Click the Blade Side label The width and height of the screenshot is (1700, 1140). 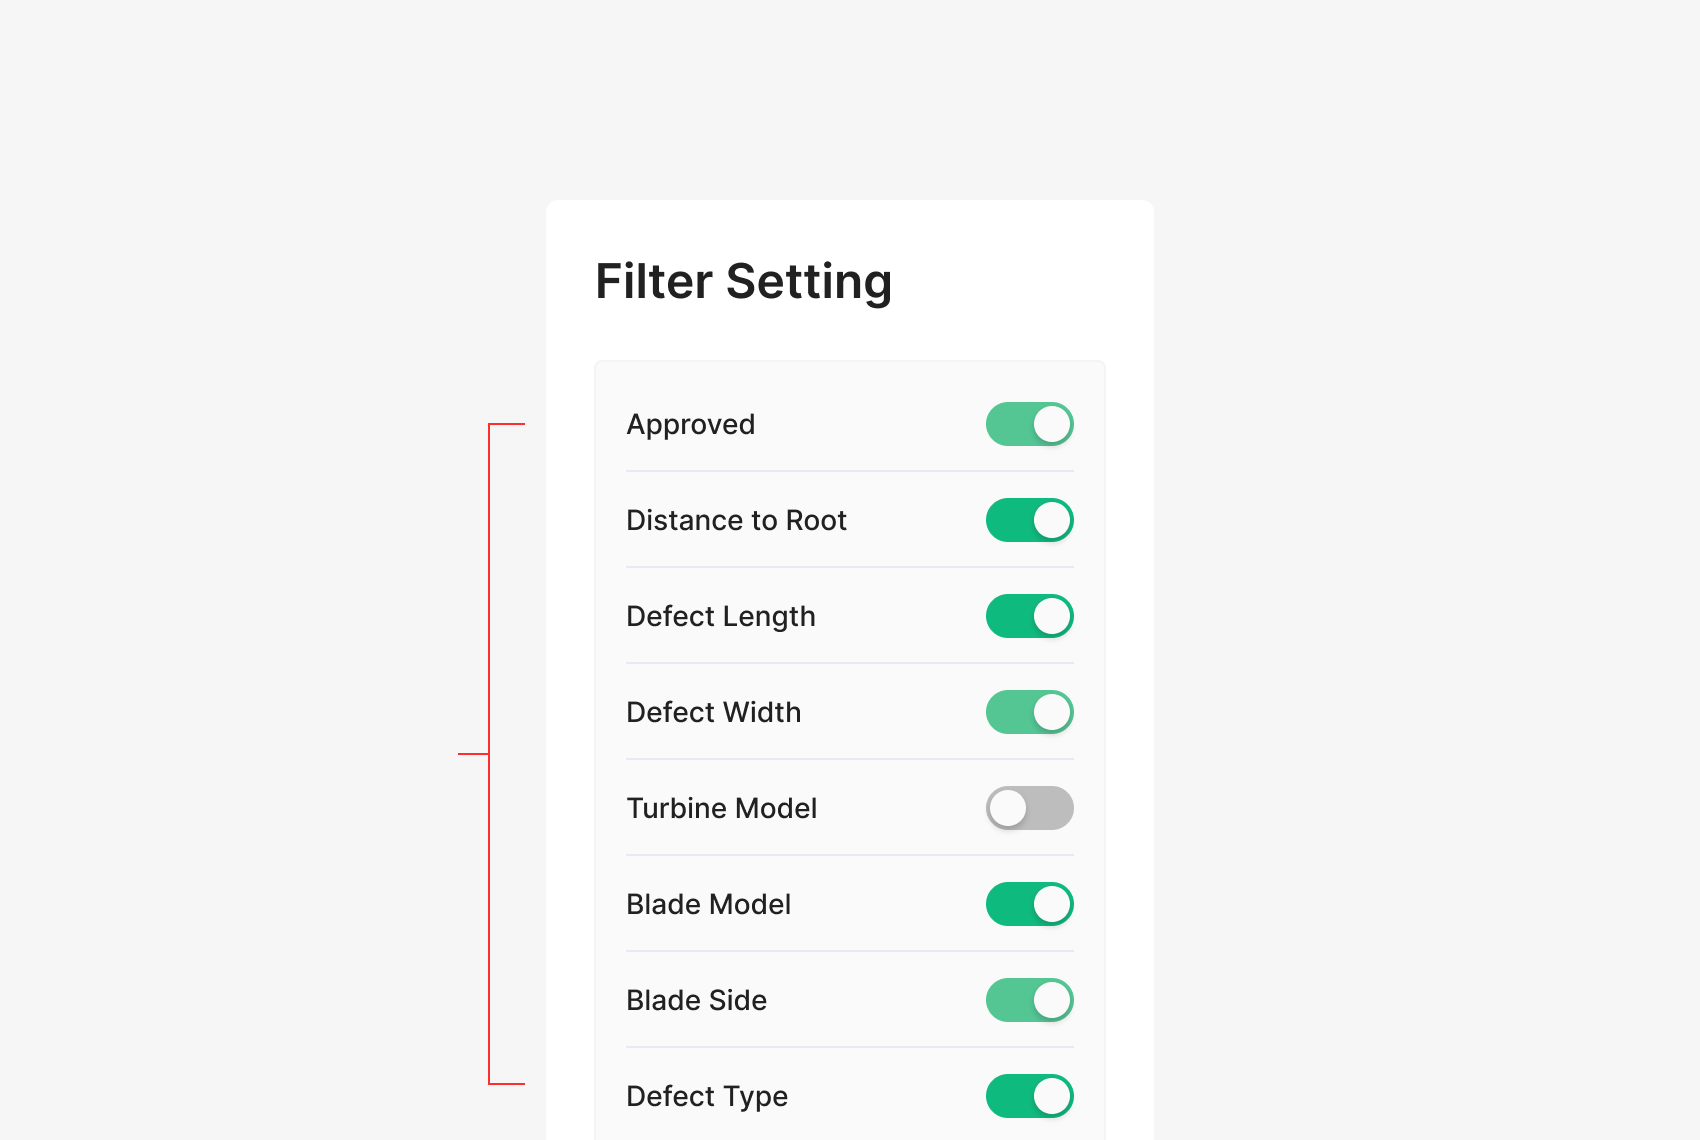(696, 1001)
